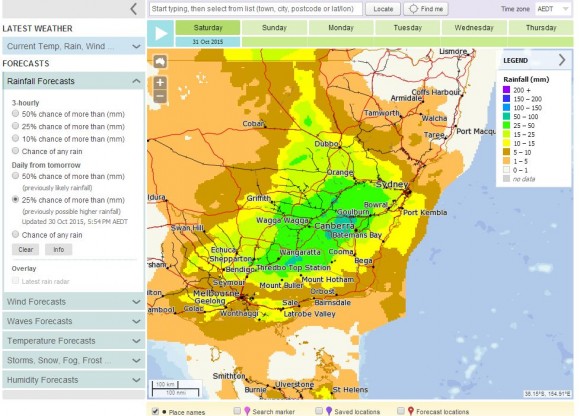Click the 5 – 10 brown legend swatch

coord(506,152)
